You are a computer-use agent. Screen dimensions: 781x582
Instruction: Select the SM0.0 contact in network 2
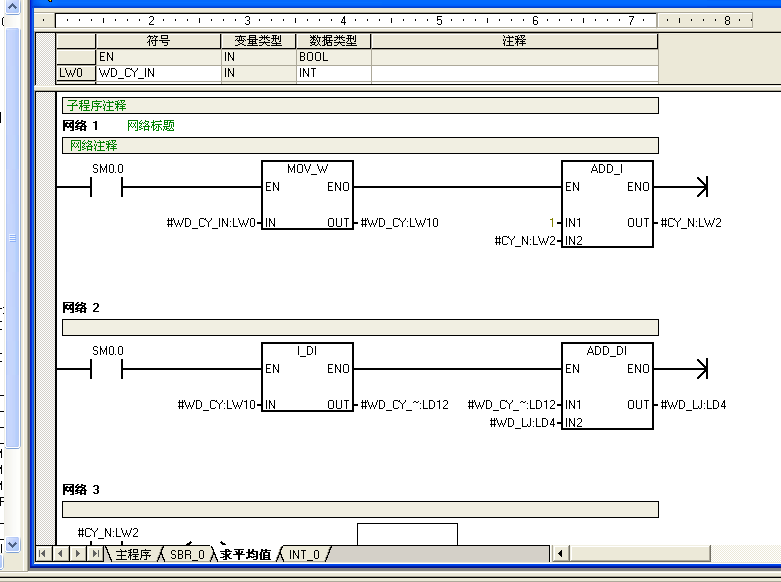coord(107,369)
